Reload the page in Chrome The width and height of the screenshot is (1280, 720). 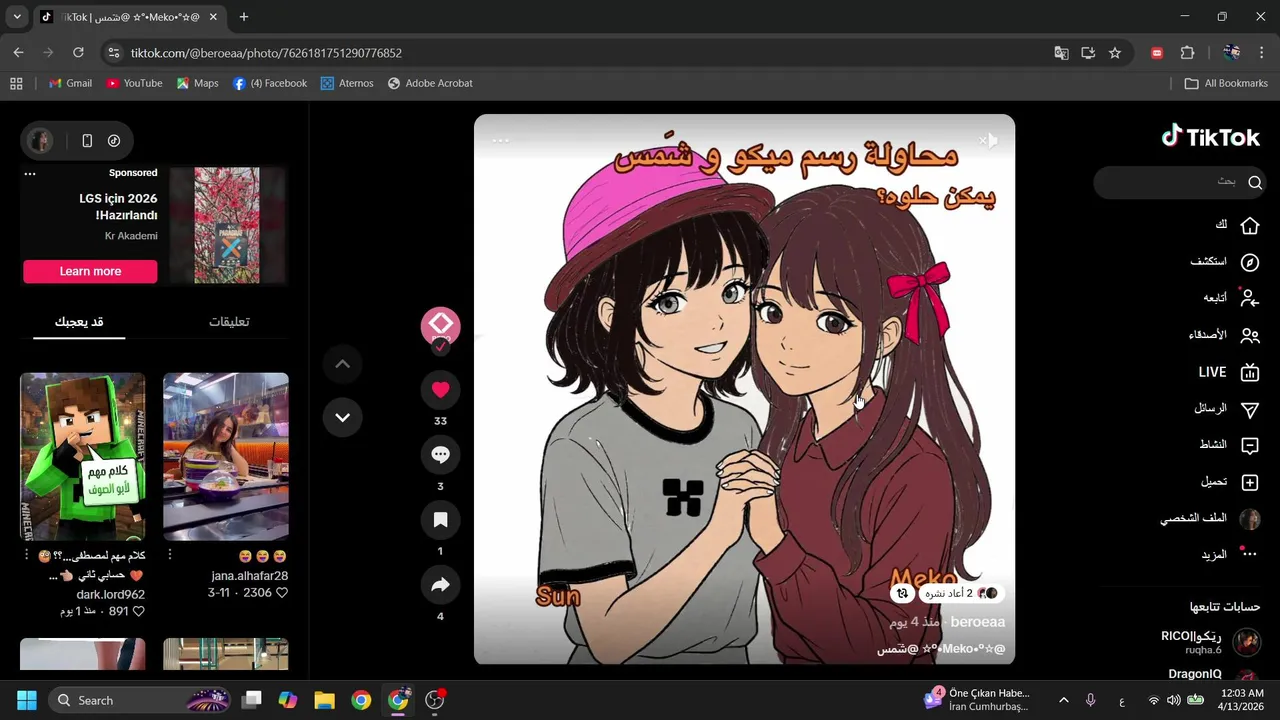tap(78, 53)
